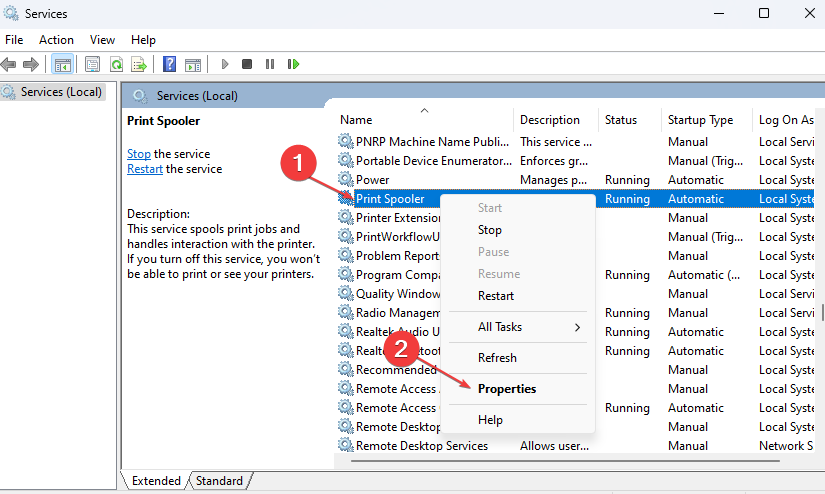Toggle Show/Hide Action Pane icon
Image resolution: width=825 pixels, height=494 pixels.
pos(193,65)
